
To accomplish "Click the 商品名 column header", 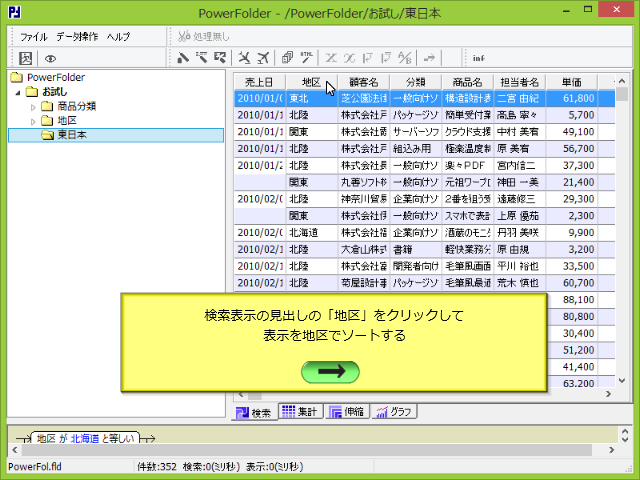I will point(467,82).
